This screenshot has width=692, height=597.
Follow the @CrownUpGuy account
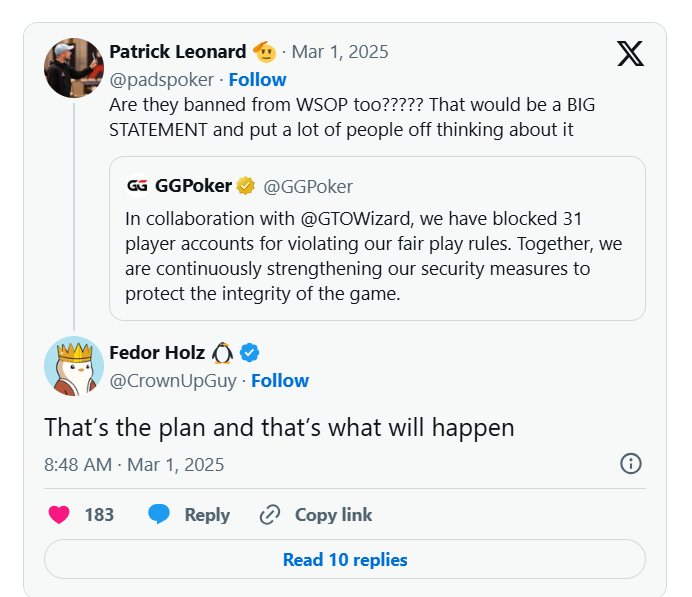coord(280,381)
